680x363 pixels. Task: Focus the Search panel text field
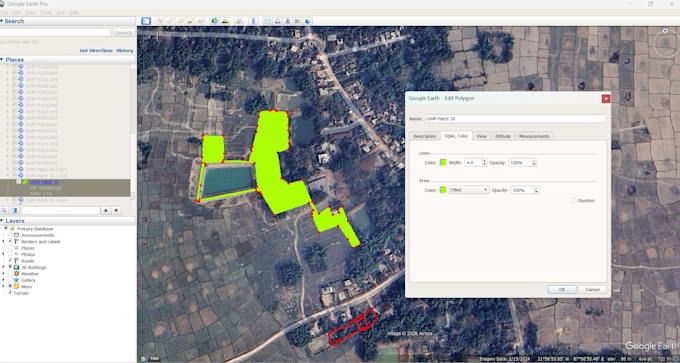(56, 33)
